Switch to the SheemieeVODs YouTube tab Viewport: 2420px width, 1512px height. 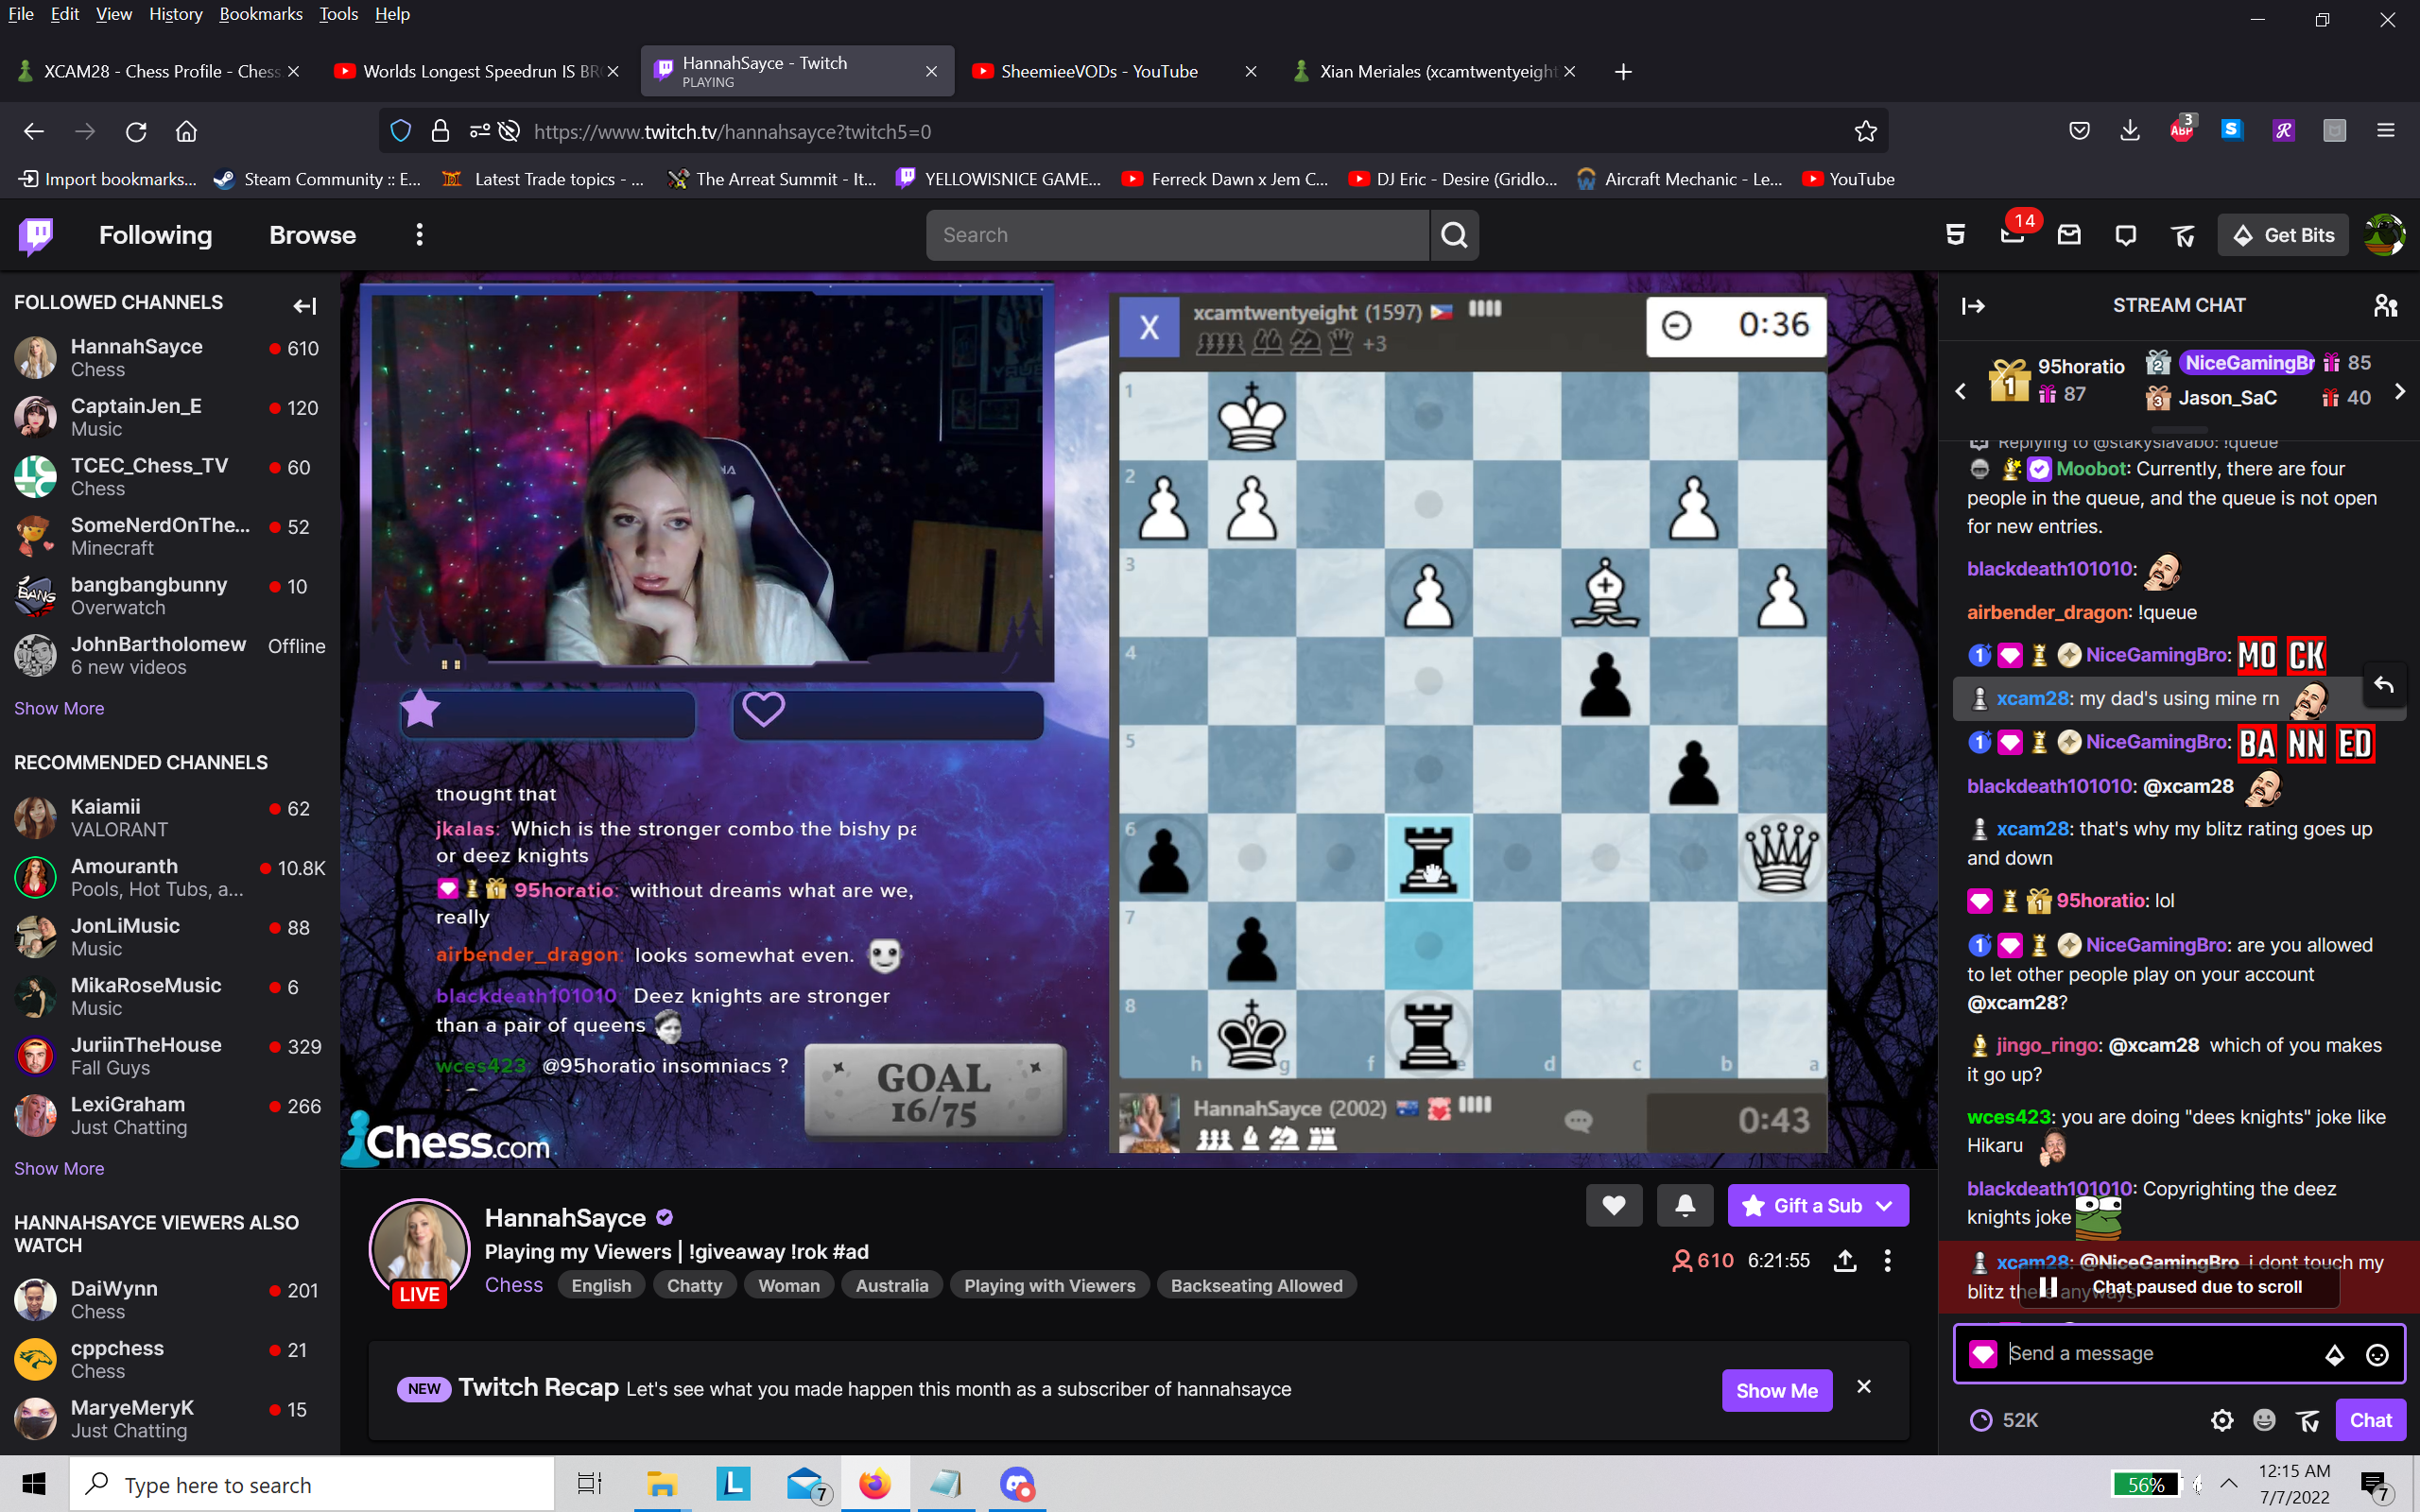pos(1098,71)
